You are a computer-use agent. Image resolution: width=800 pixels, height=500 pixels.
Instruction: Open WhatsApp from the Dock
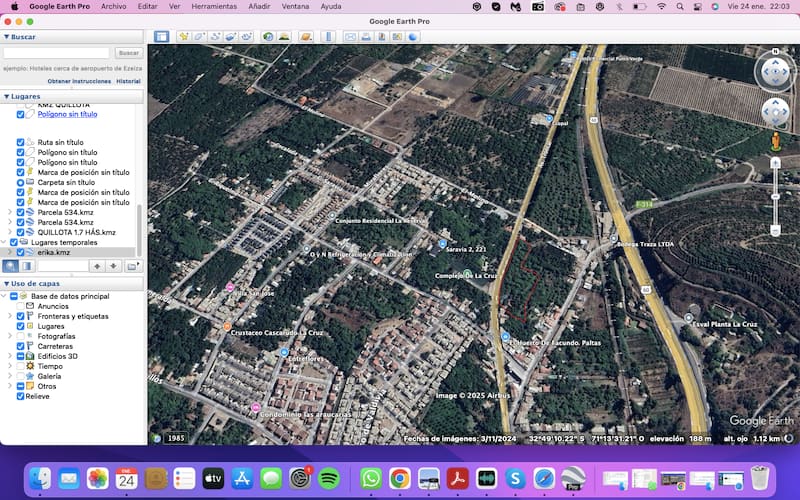point(371,479)
